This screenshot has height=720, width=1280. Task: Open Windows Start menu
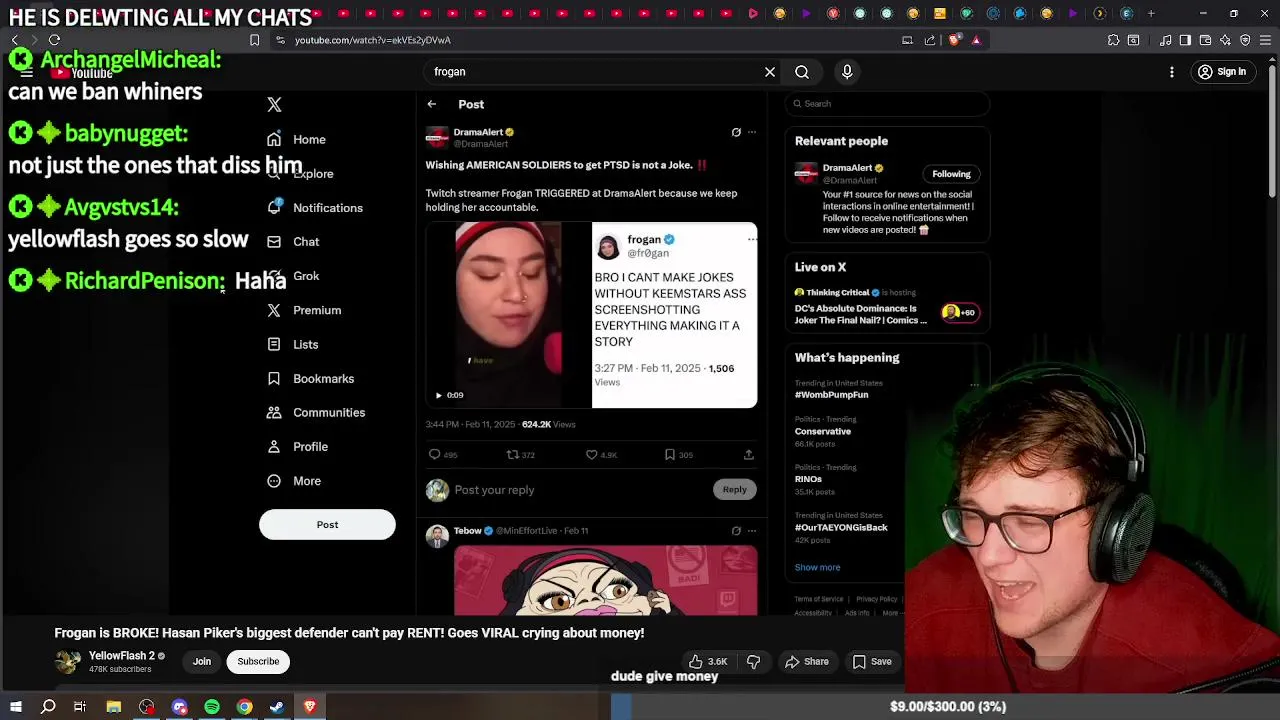tap(16, 707)
